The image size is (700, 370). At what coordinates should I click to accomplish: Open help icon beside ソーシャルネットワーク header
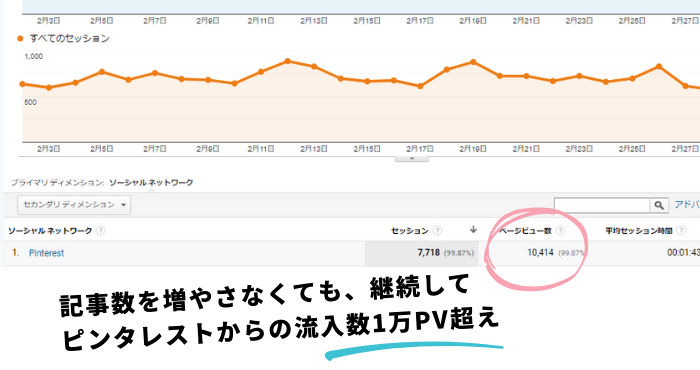[x=101, y=231]
